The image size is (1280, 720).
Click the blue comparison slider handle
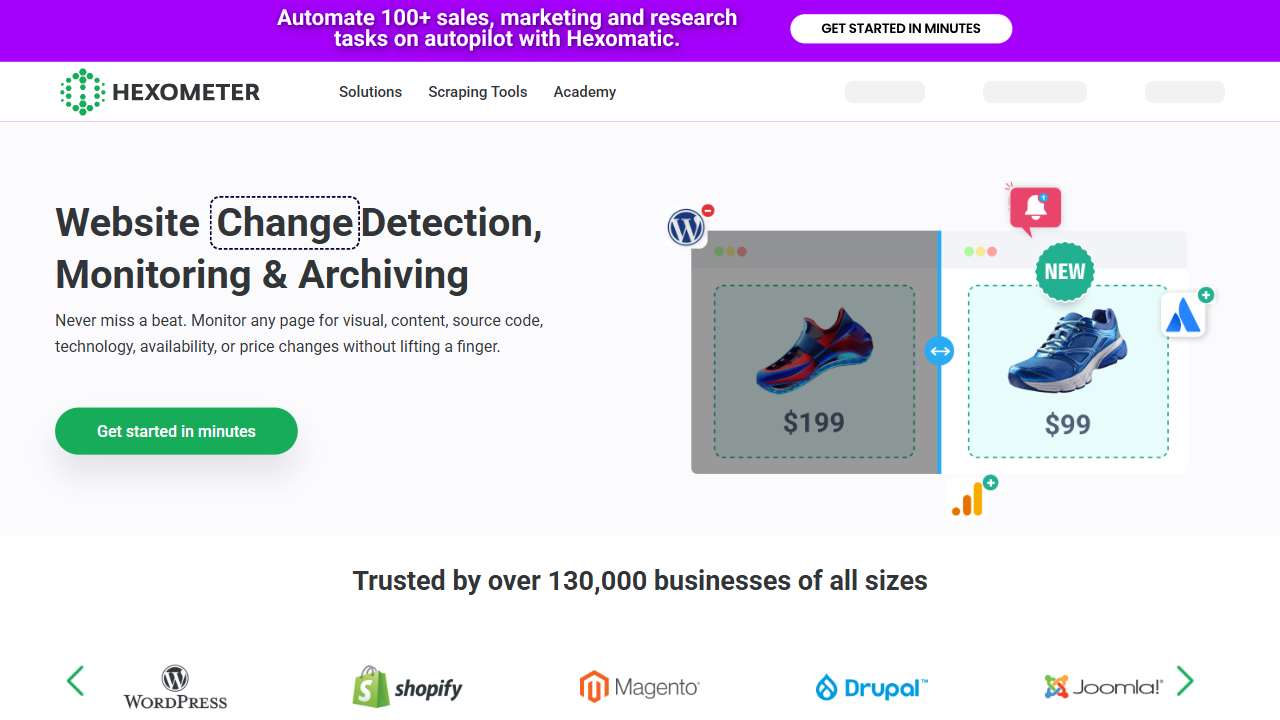[x=939, y=351]
